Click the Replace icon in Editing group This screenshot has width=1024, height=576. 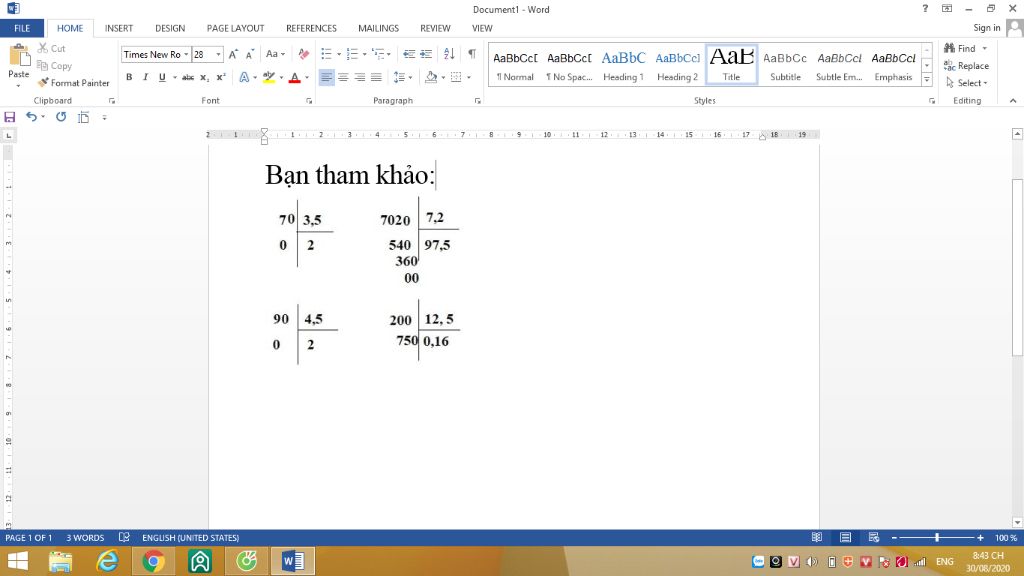[x=950, y=65]
